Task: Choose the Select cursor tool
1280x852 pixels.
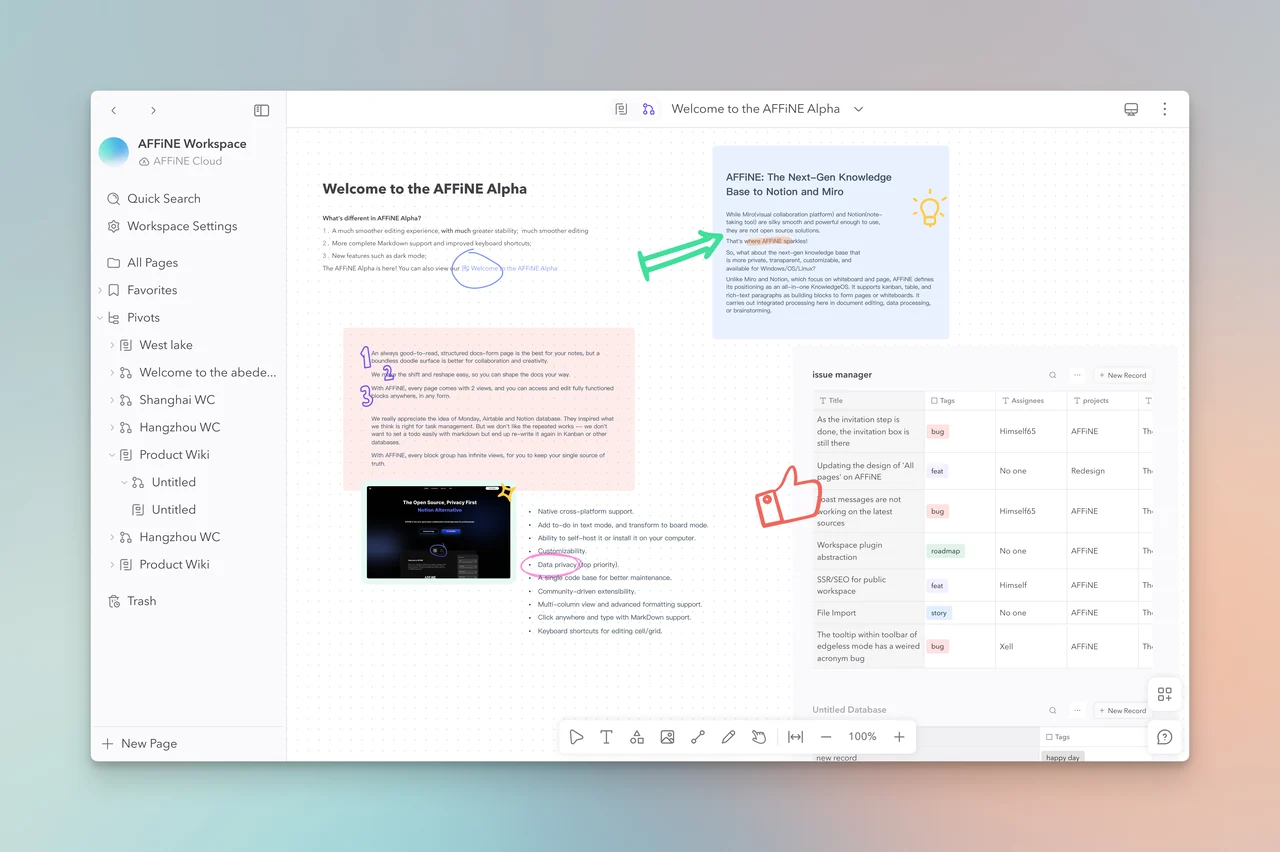Action: pyautogui.click(x=576, y=737)
